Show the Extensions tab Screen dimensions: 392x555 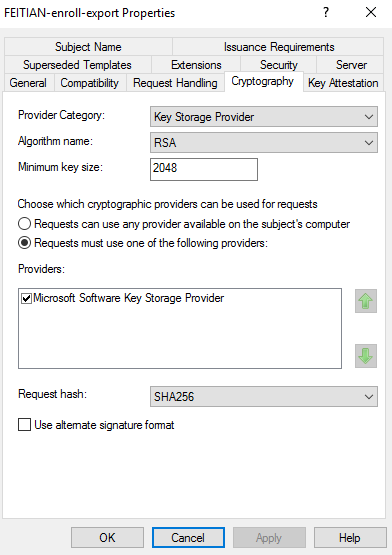(x=196, y=65)
